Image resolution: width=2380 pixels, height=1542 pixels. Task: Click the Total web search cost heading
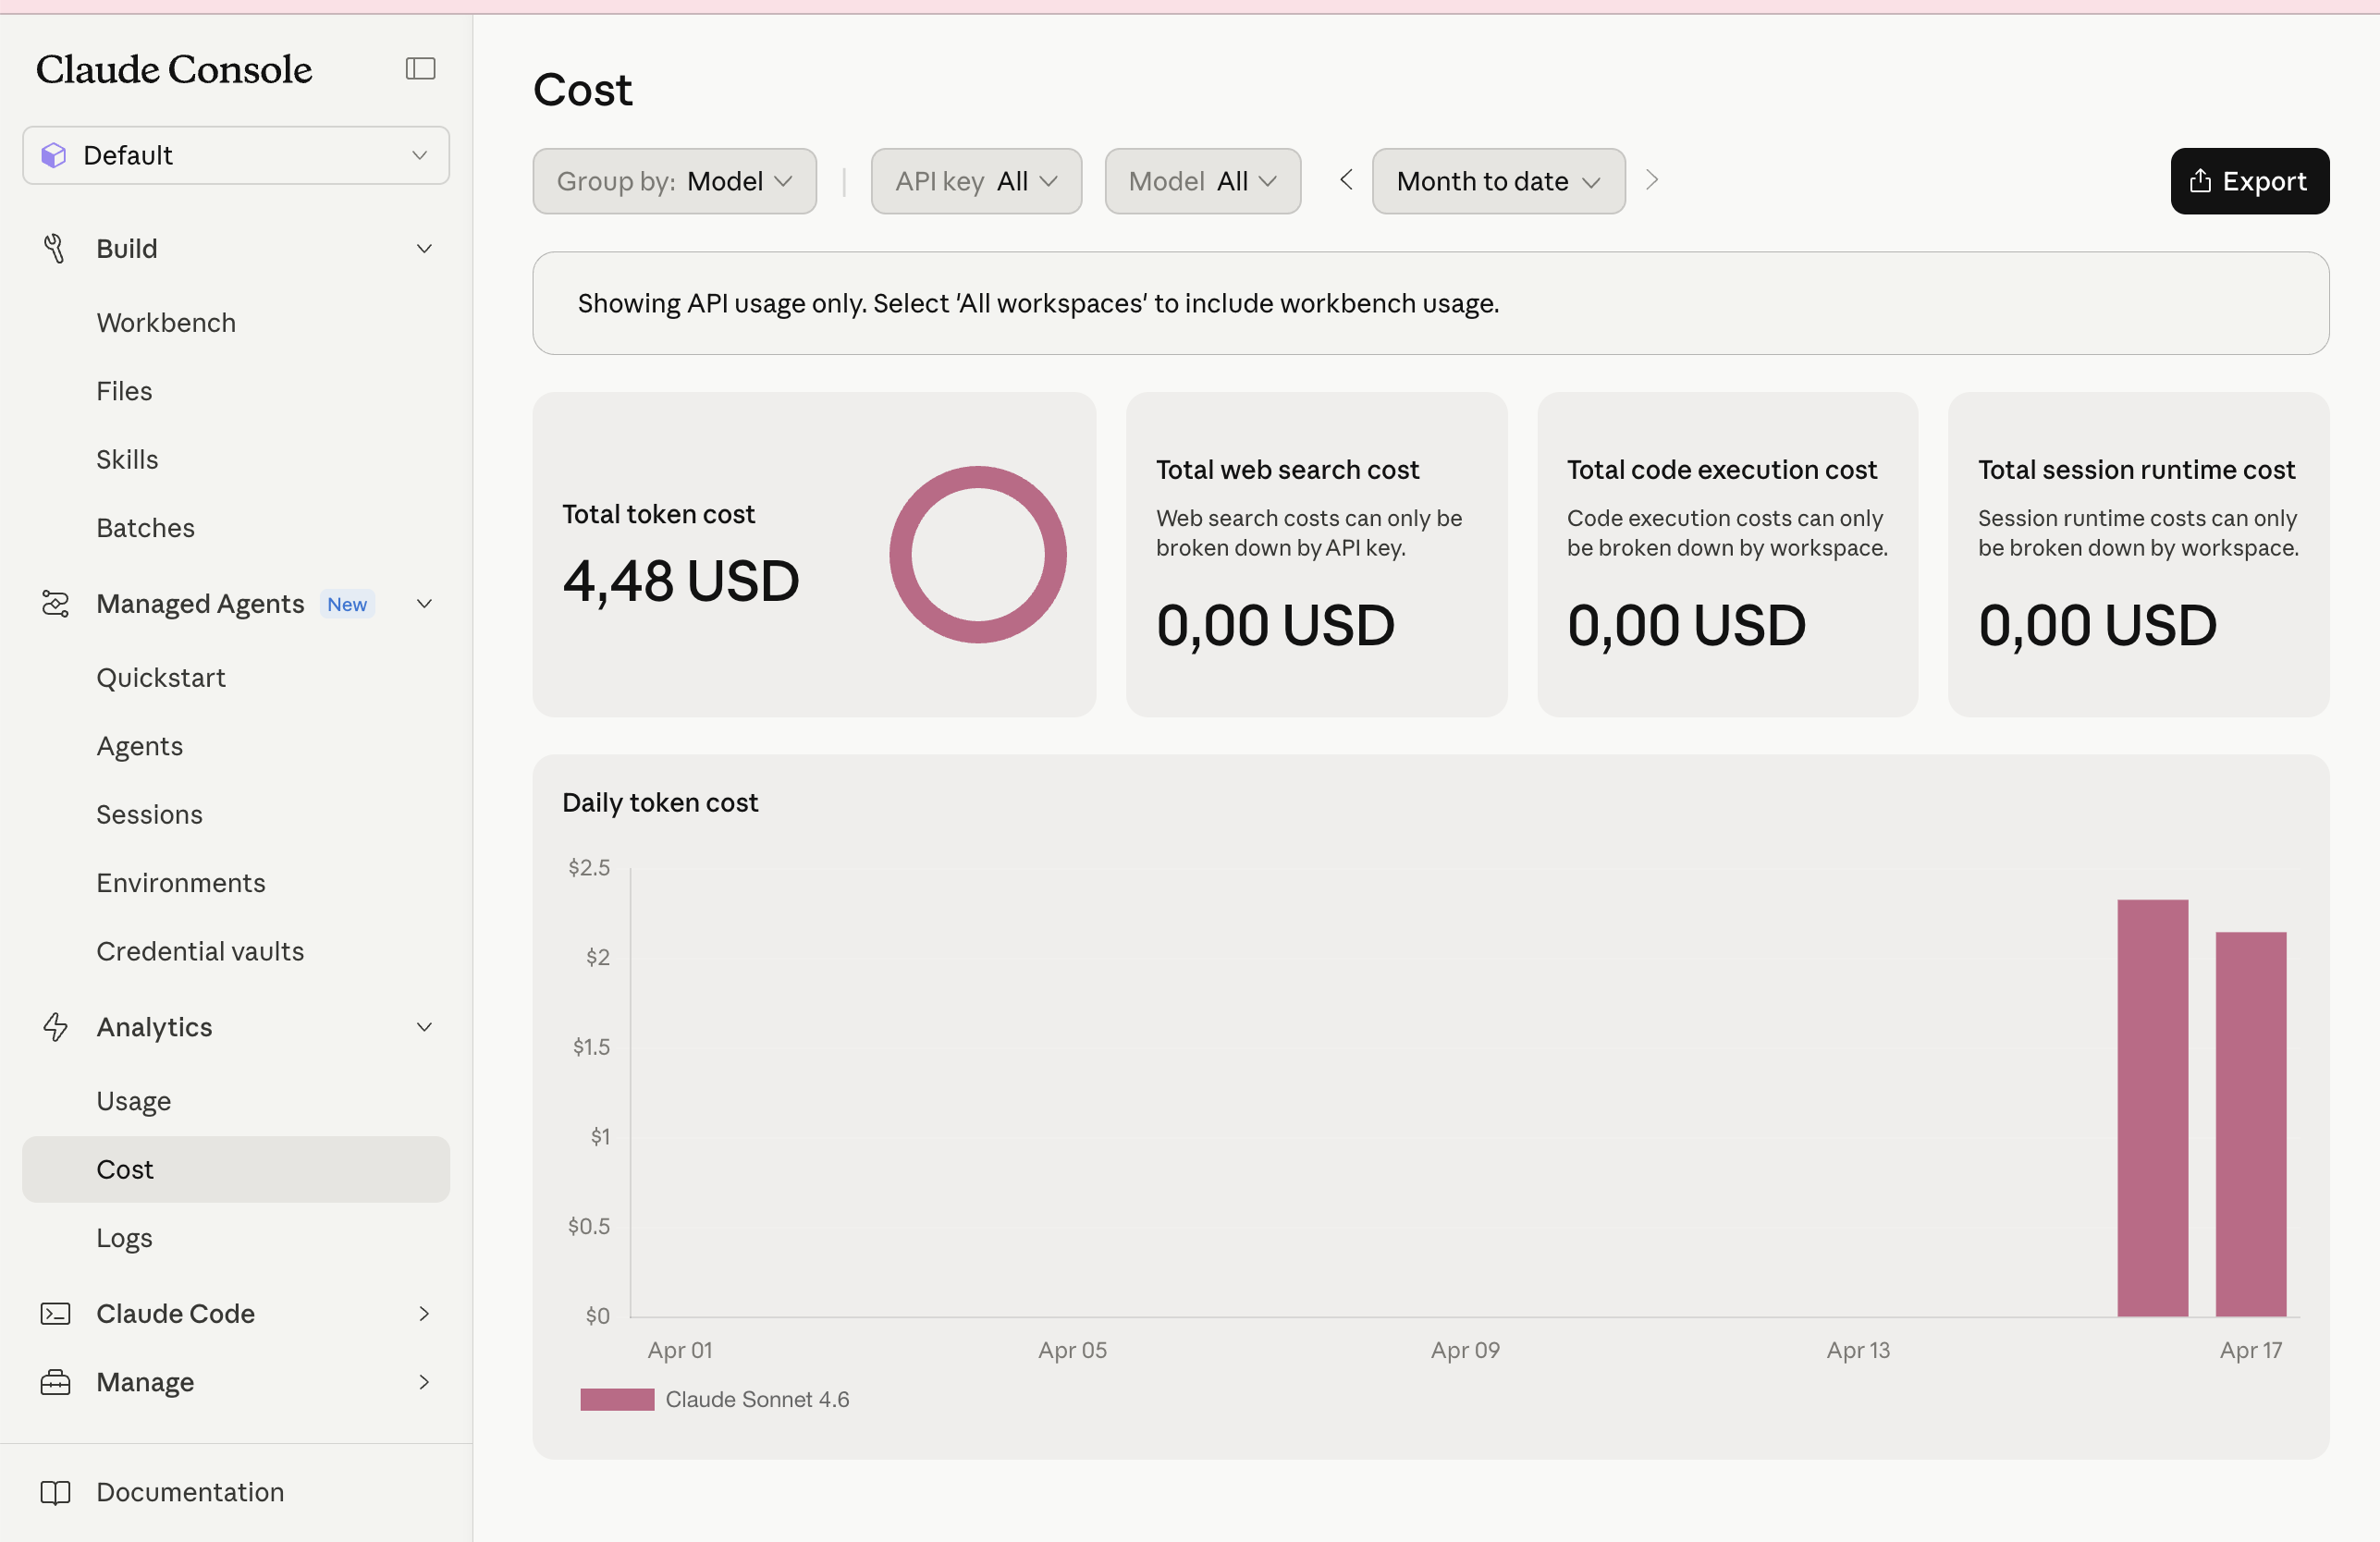[x=1287, y=469]
